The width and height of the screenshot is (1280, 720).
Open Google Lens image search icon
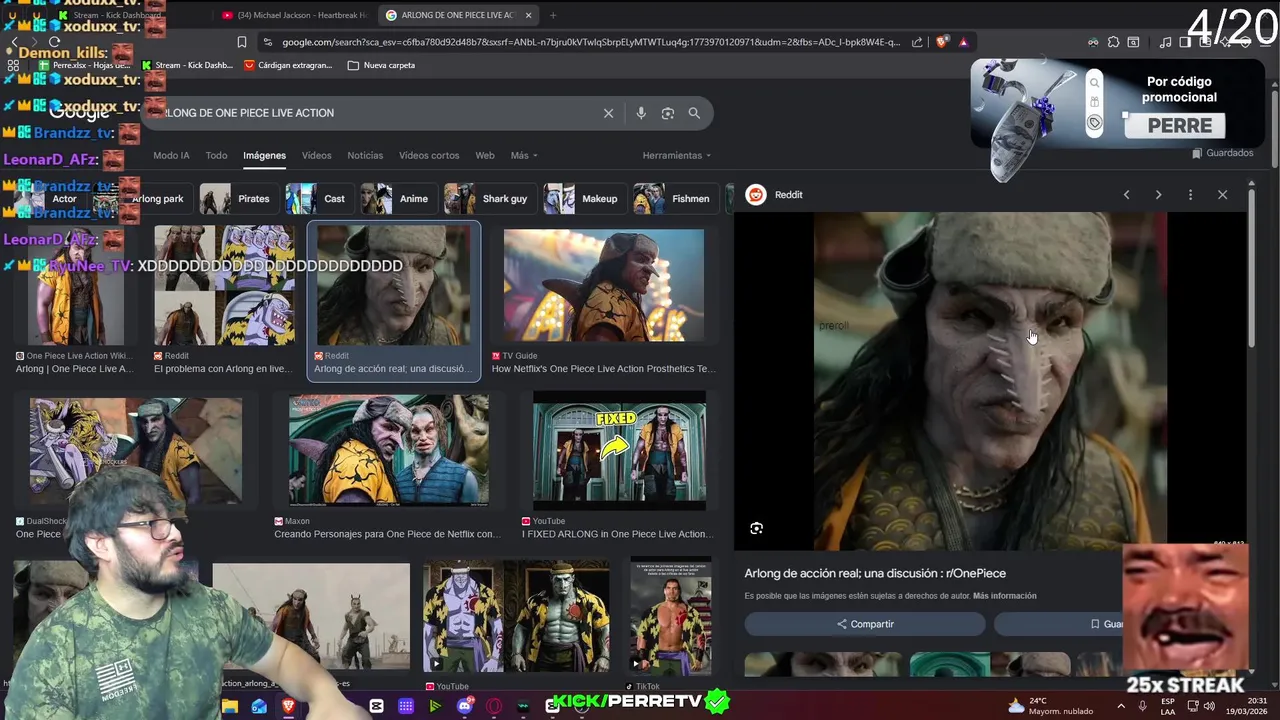coord(668,113)
